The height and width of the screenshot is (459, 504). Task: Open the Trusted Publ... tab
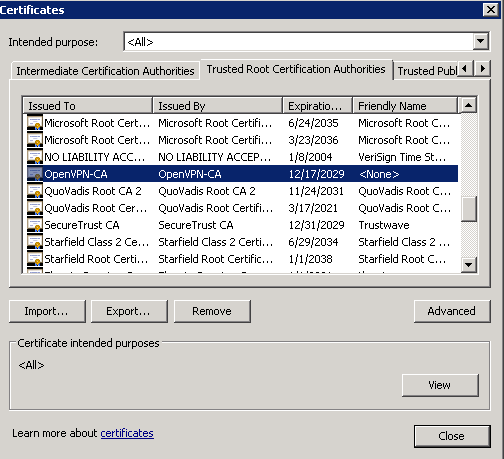point(426,71)
